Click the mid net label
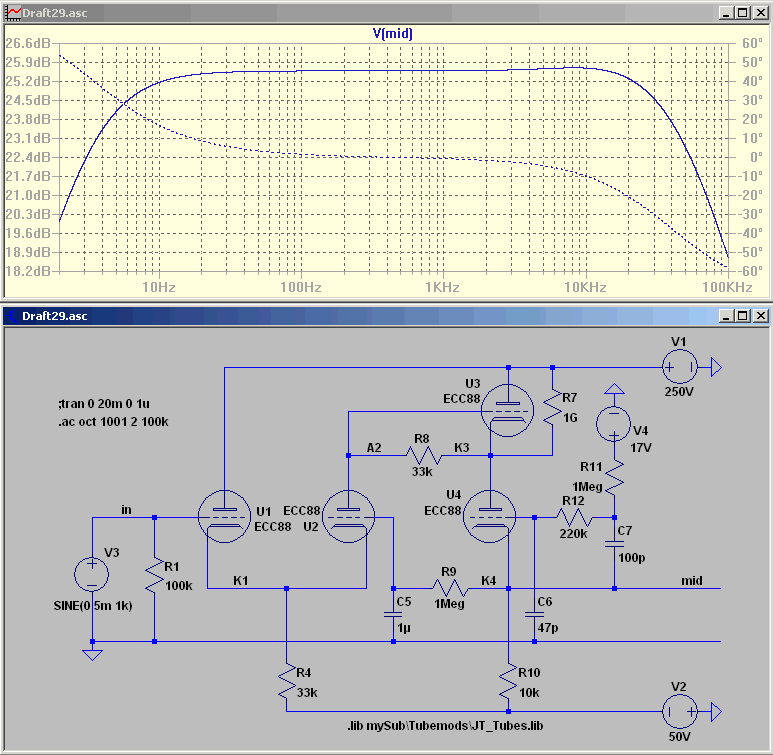The image size is (773, 755). point(692,581)
